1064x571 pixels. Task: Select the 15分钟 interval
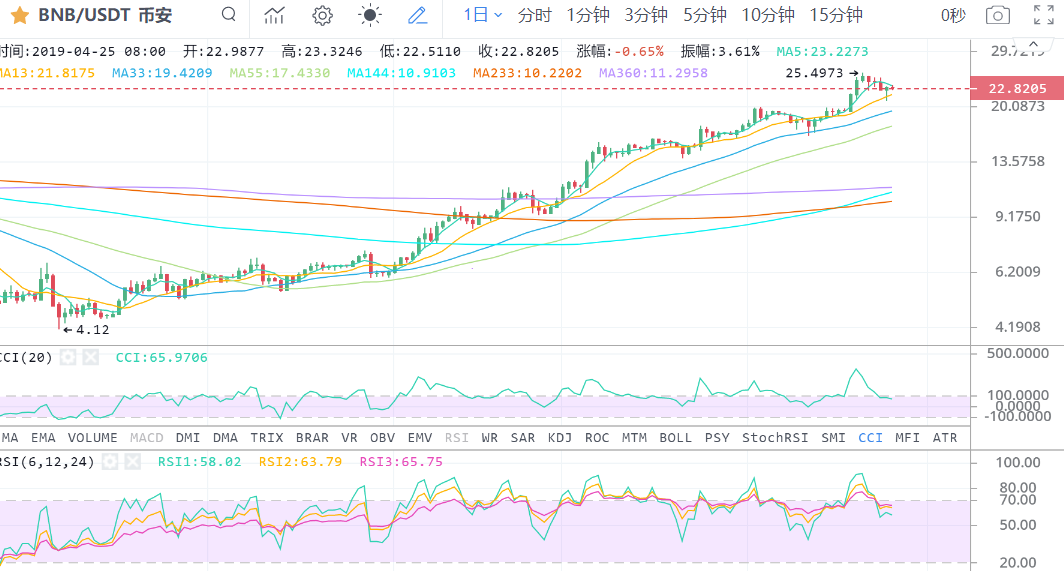(x=836, y=15)
